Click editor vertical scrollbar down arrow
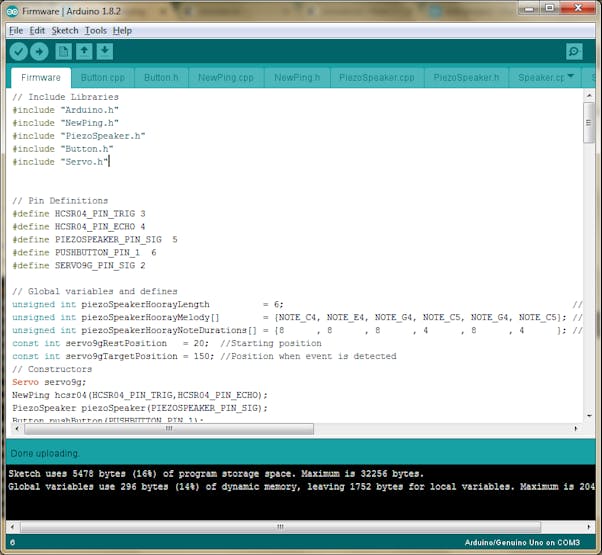 click(589, 416)
